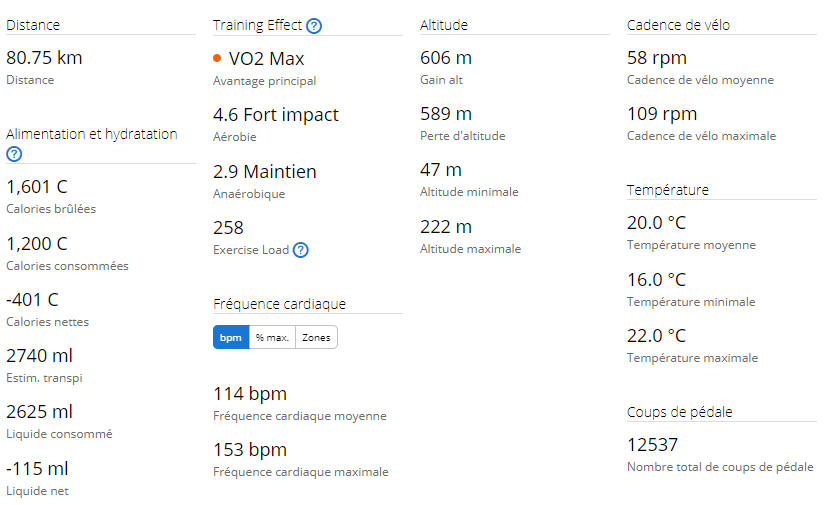Image resolution: width=825 pixels, height=505 pixels.
Task: Click the 80.75 km distance value
Action: (44, 57)
